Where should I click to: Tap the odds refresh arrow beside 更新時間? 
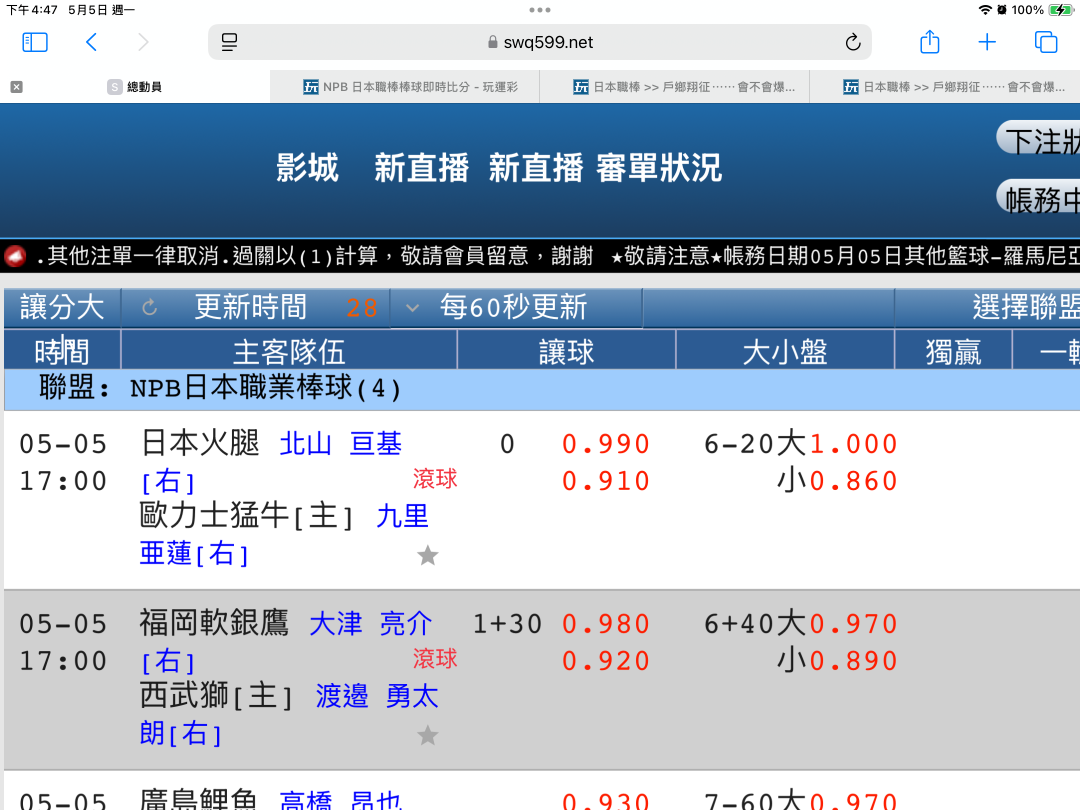click(x=150, y=308)
